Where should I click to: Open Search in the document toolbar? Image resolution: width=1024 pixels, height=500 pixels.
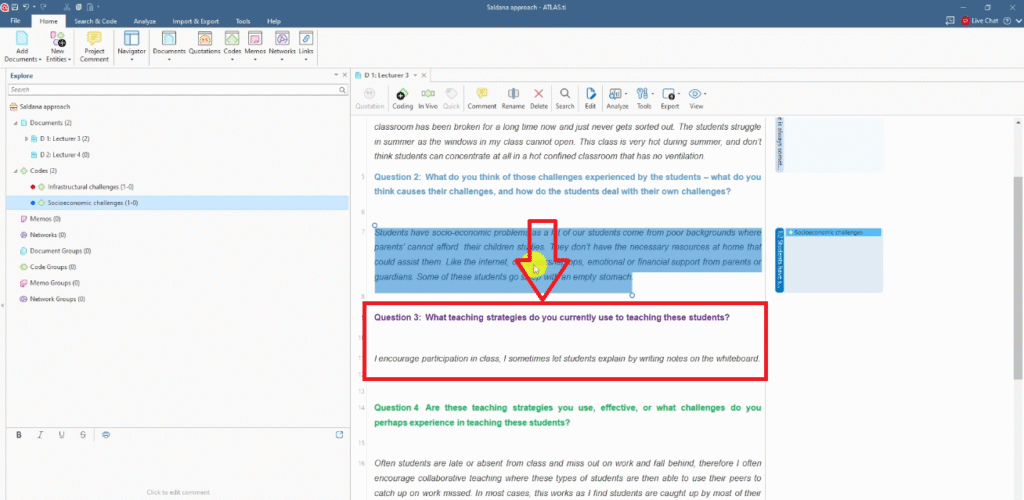[565, 97]
